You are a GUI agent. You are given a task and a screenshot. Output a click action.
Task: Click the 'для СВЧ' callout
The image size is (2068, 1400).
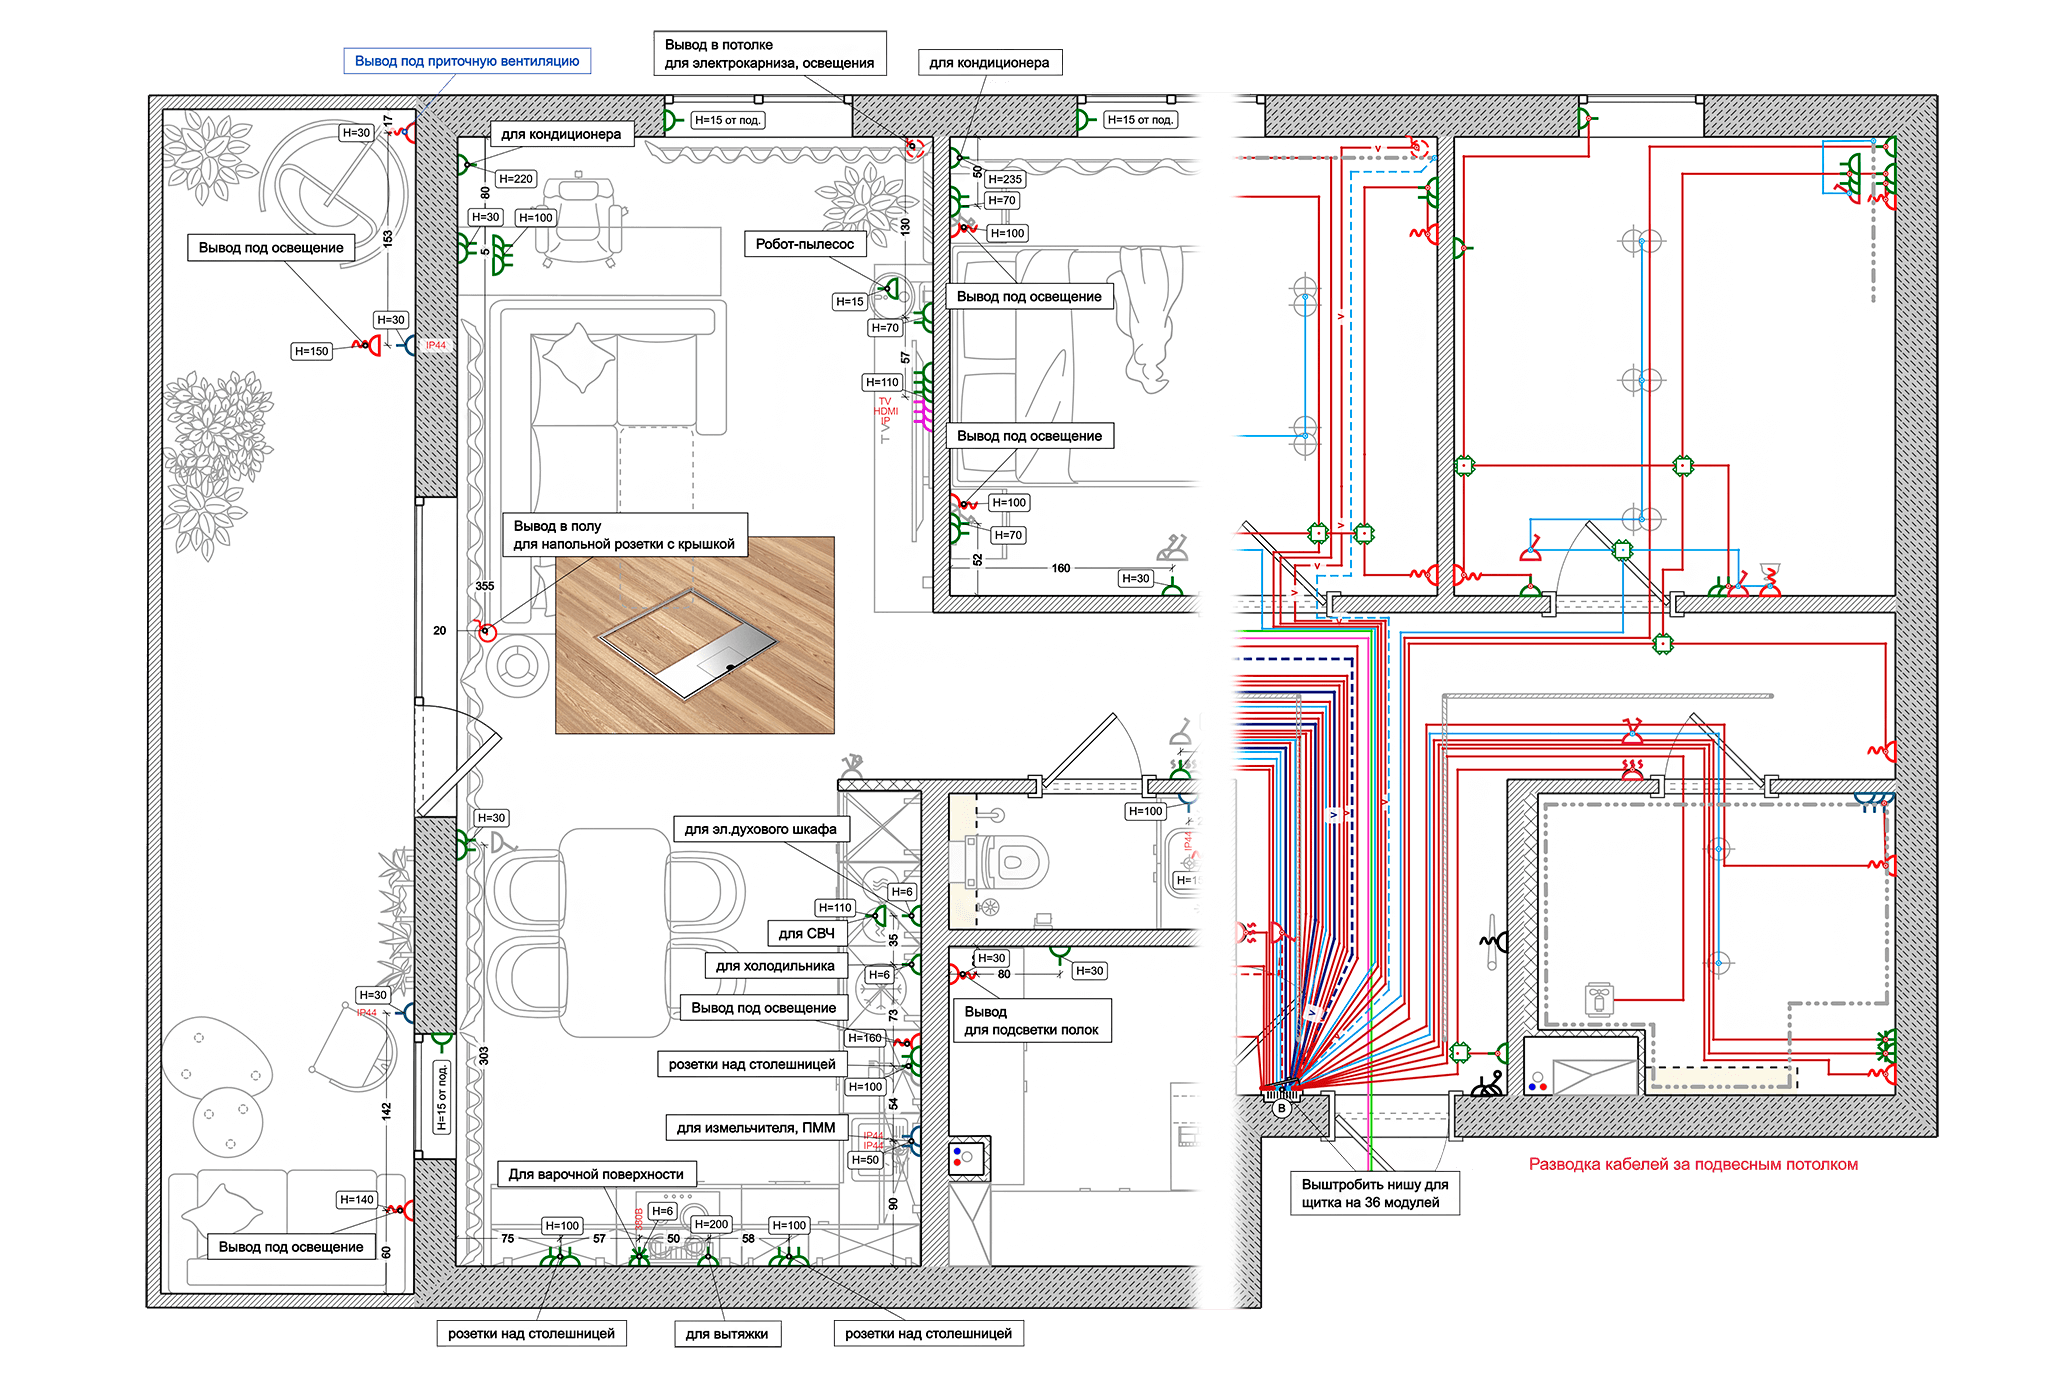[x=806, y=933]
